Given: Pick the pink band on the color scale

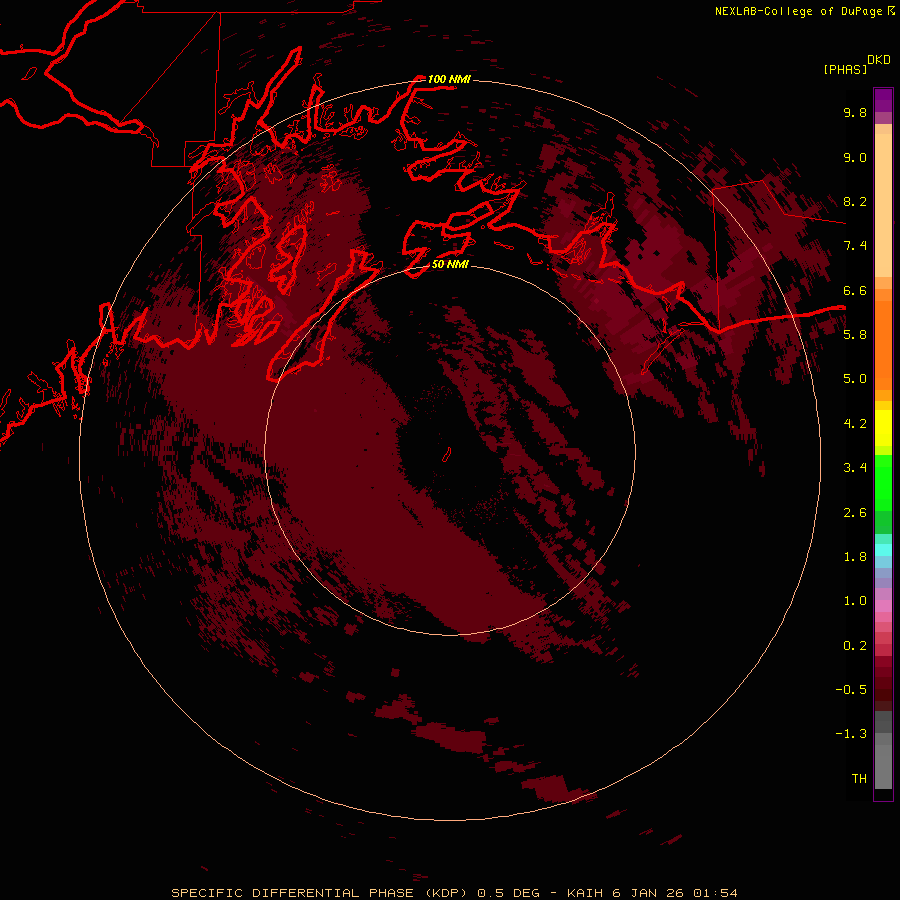Looking at the screenshot, I should (x=883, y=605).
